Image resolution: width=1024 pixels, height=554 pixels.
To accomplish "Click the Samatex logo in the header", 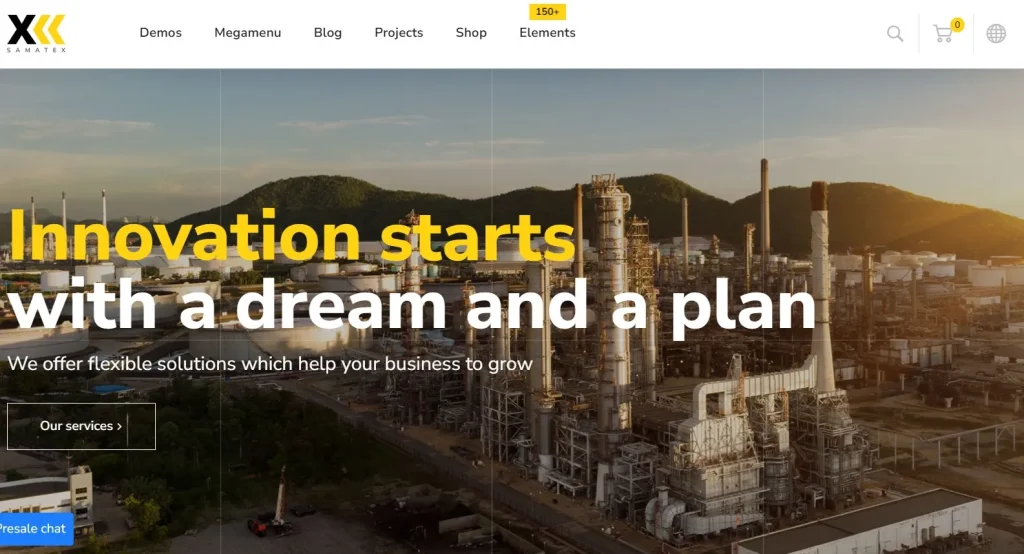I will click(37, 33).
